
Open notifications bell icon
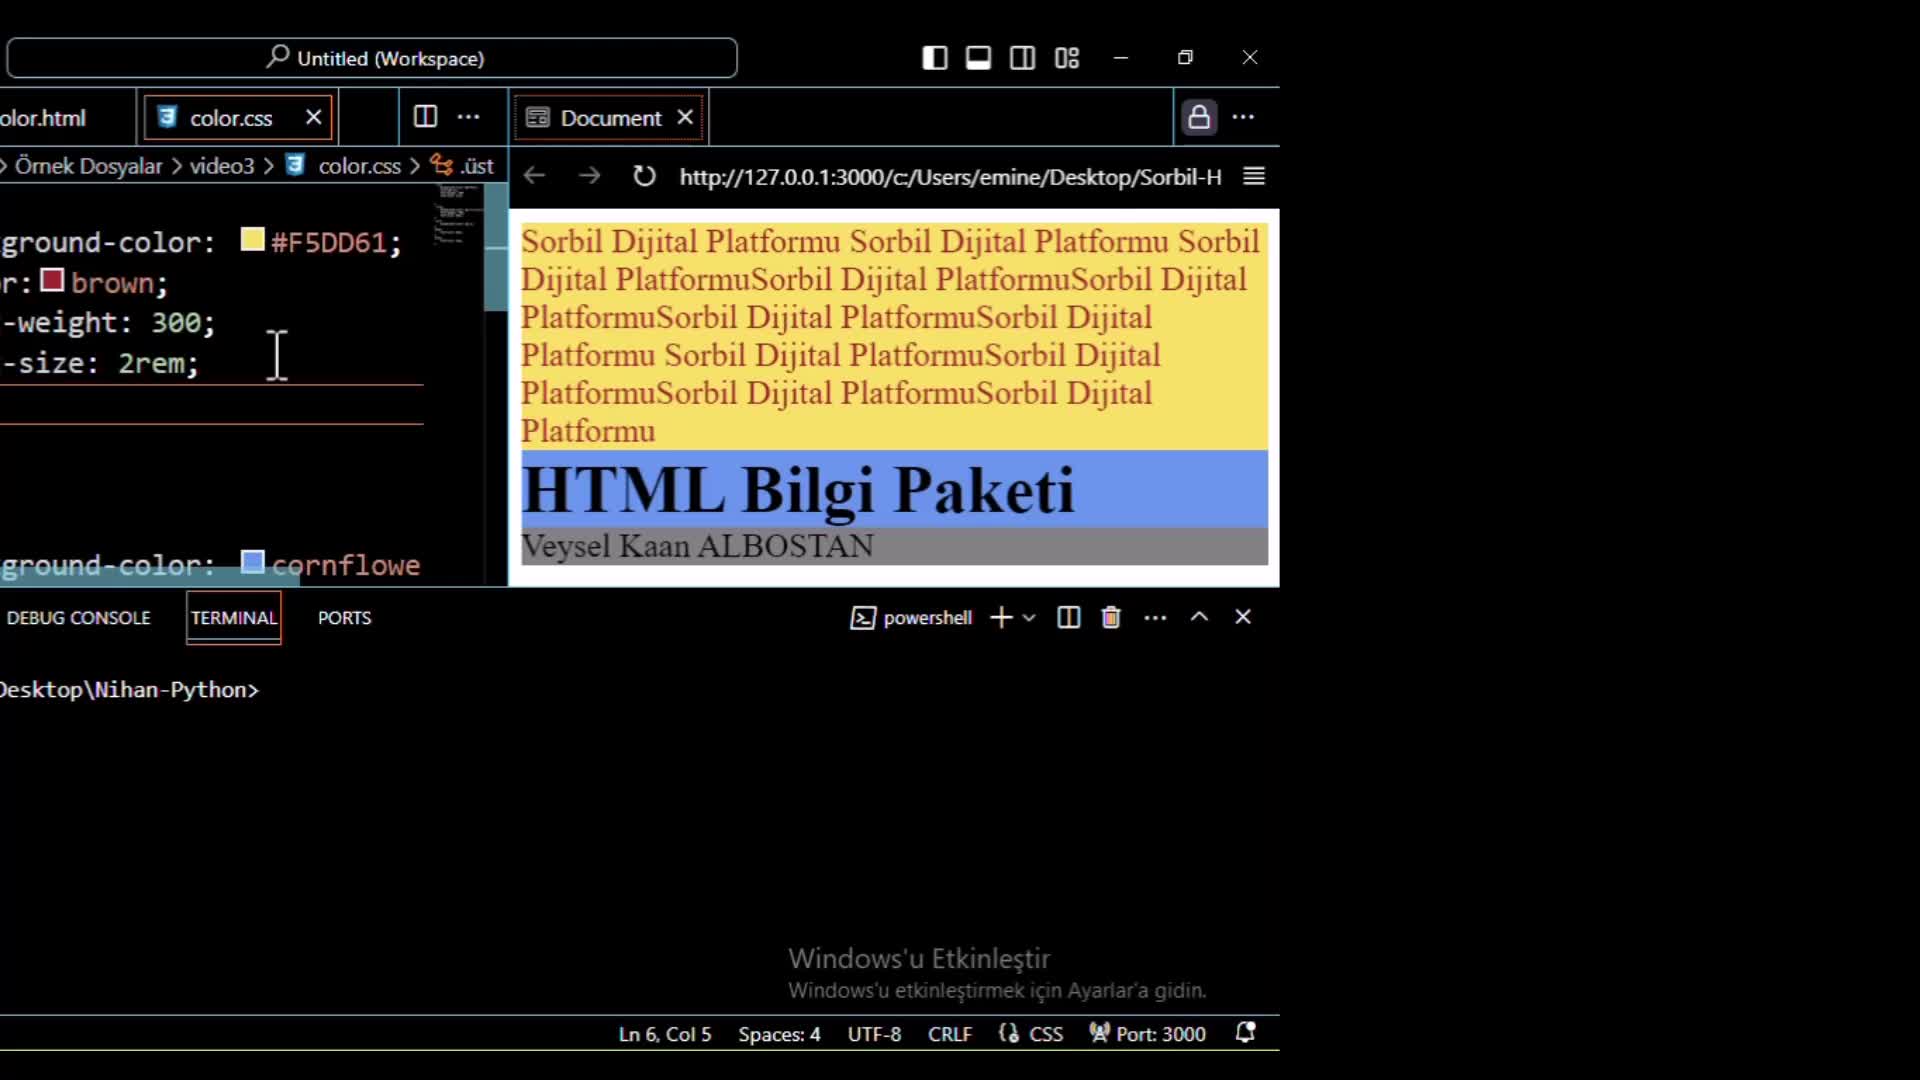click(x=1245, y=1033)
